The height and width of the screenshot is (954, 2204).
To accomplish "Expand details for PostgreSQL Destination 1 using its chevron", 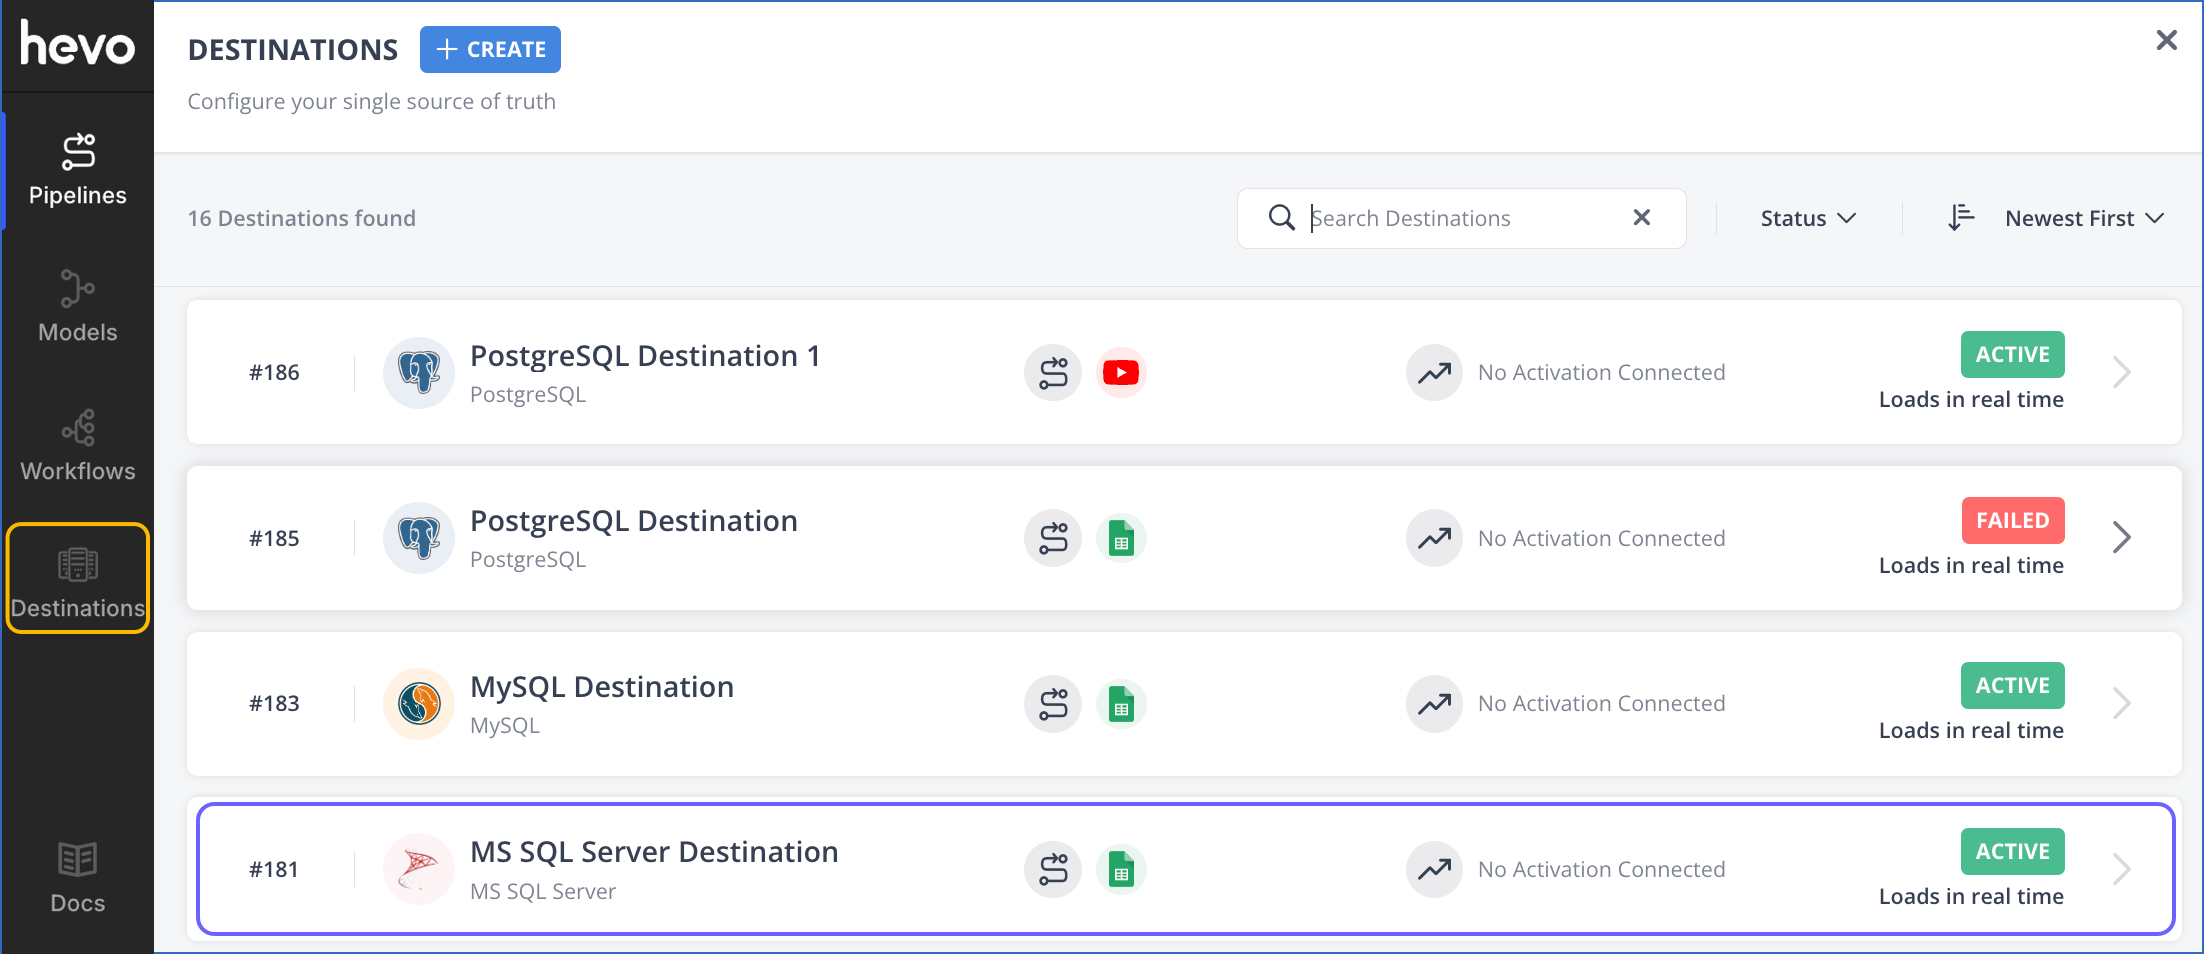I will (2122, 372).
